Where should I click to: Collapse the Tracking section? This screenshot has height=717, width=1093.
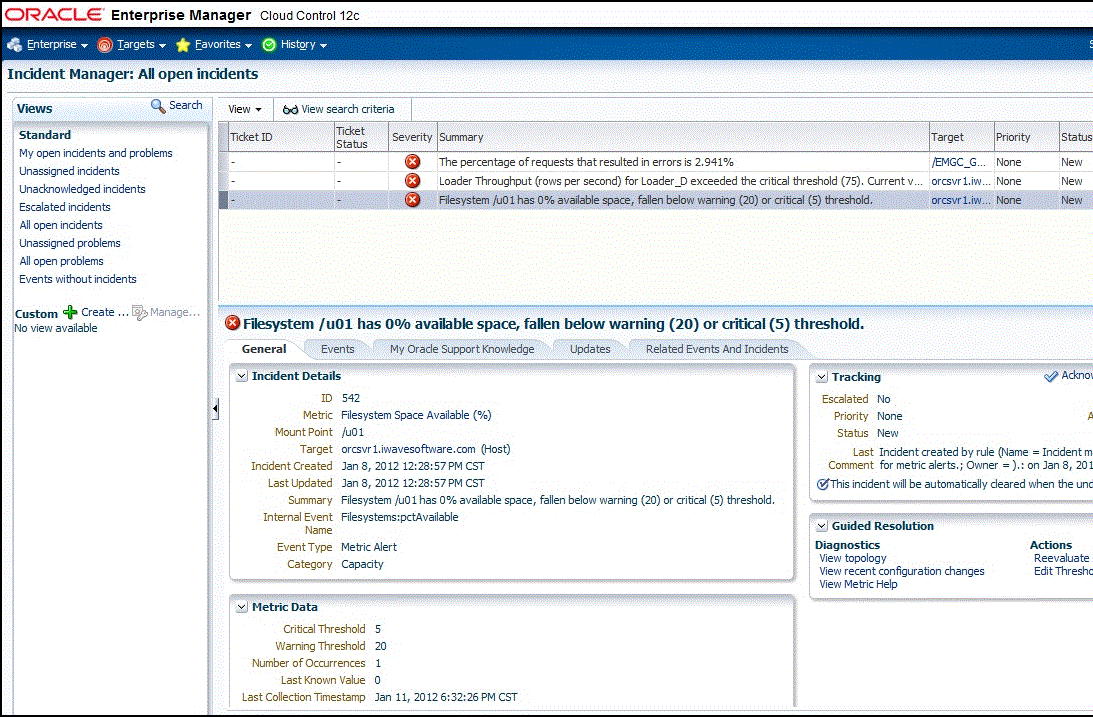822,377
